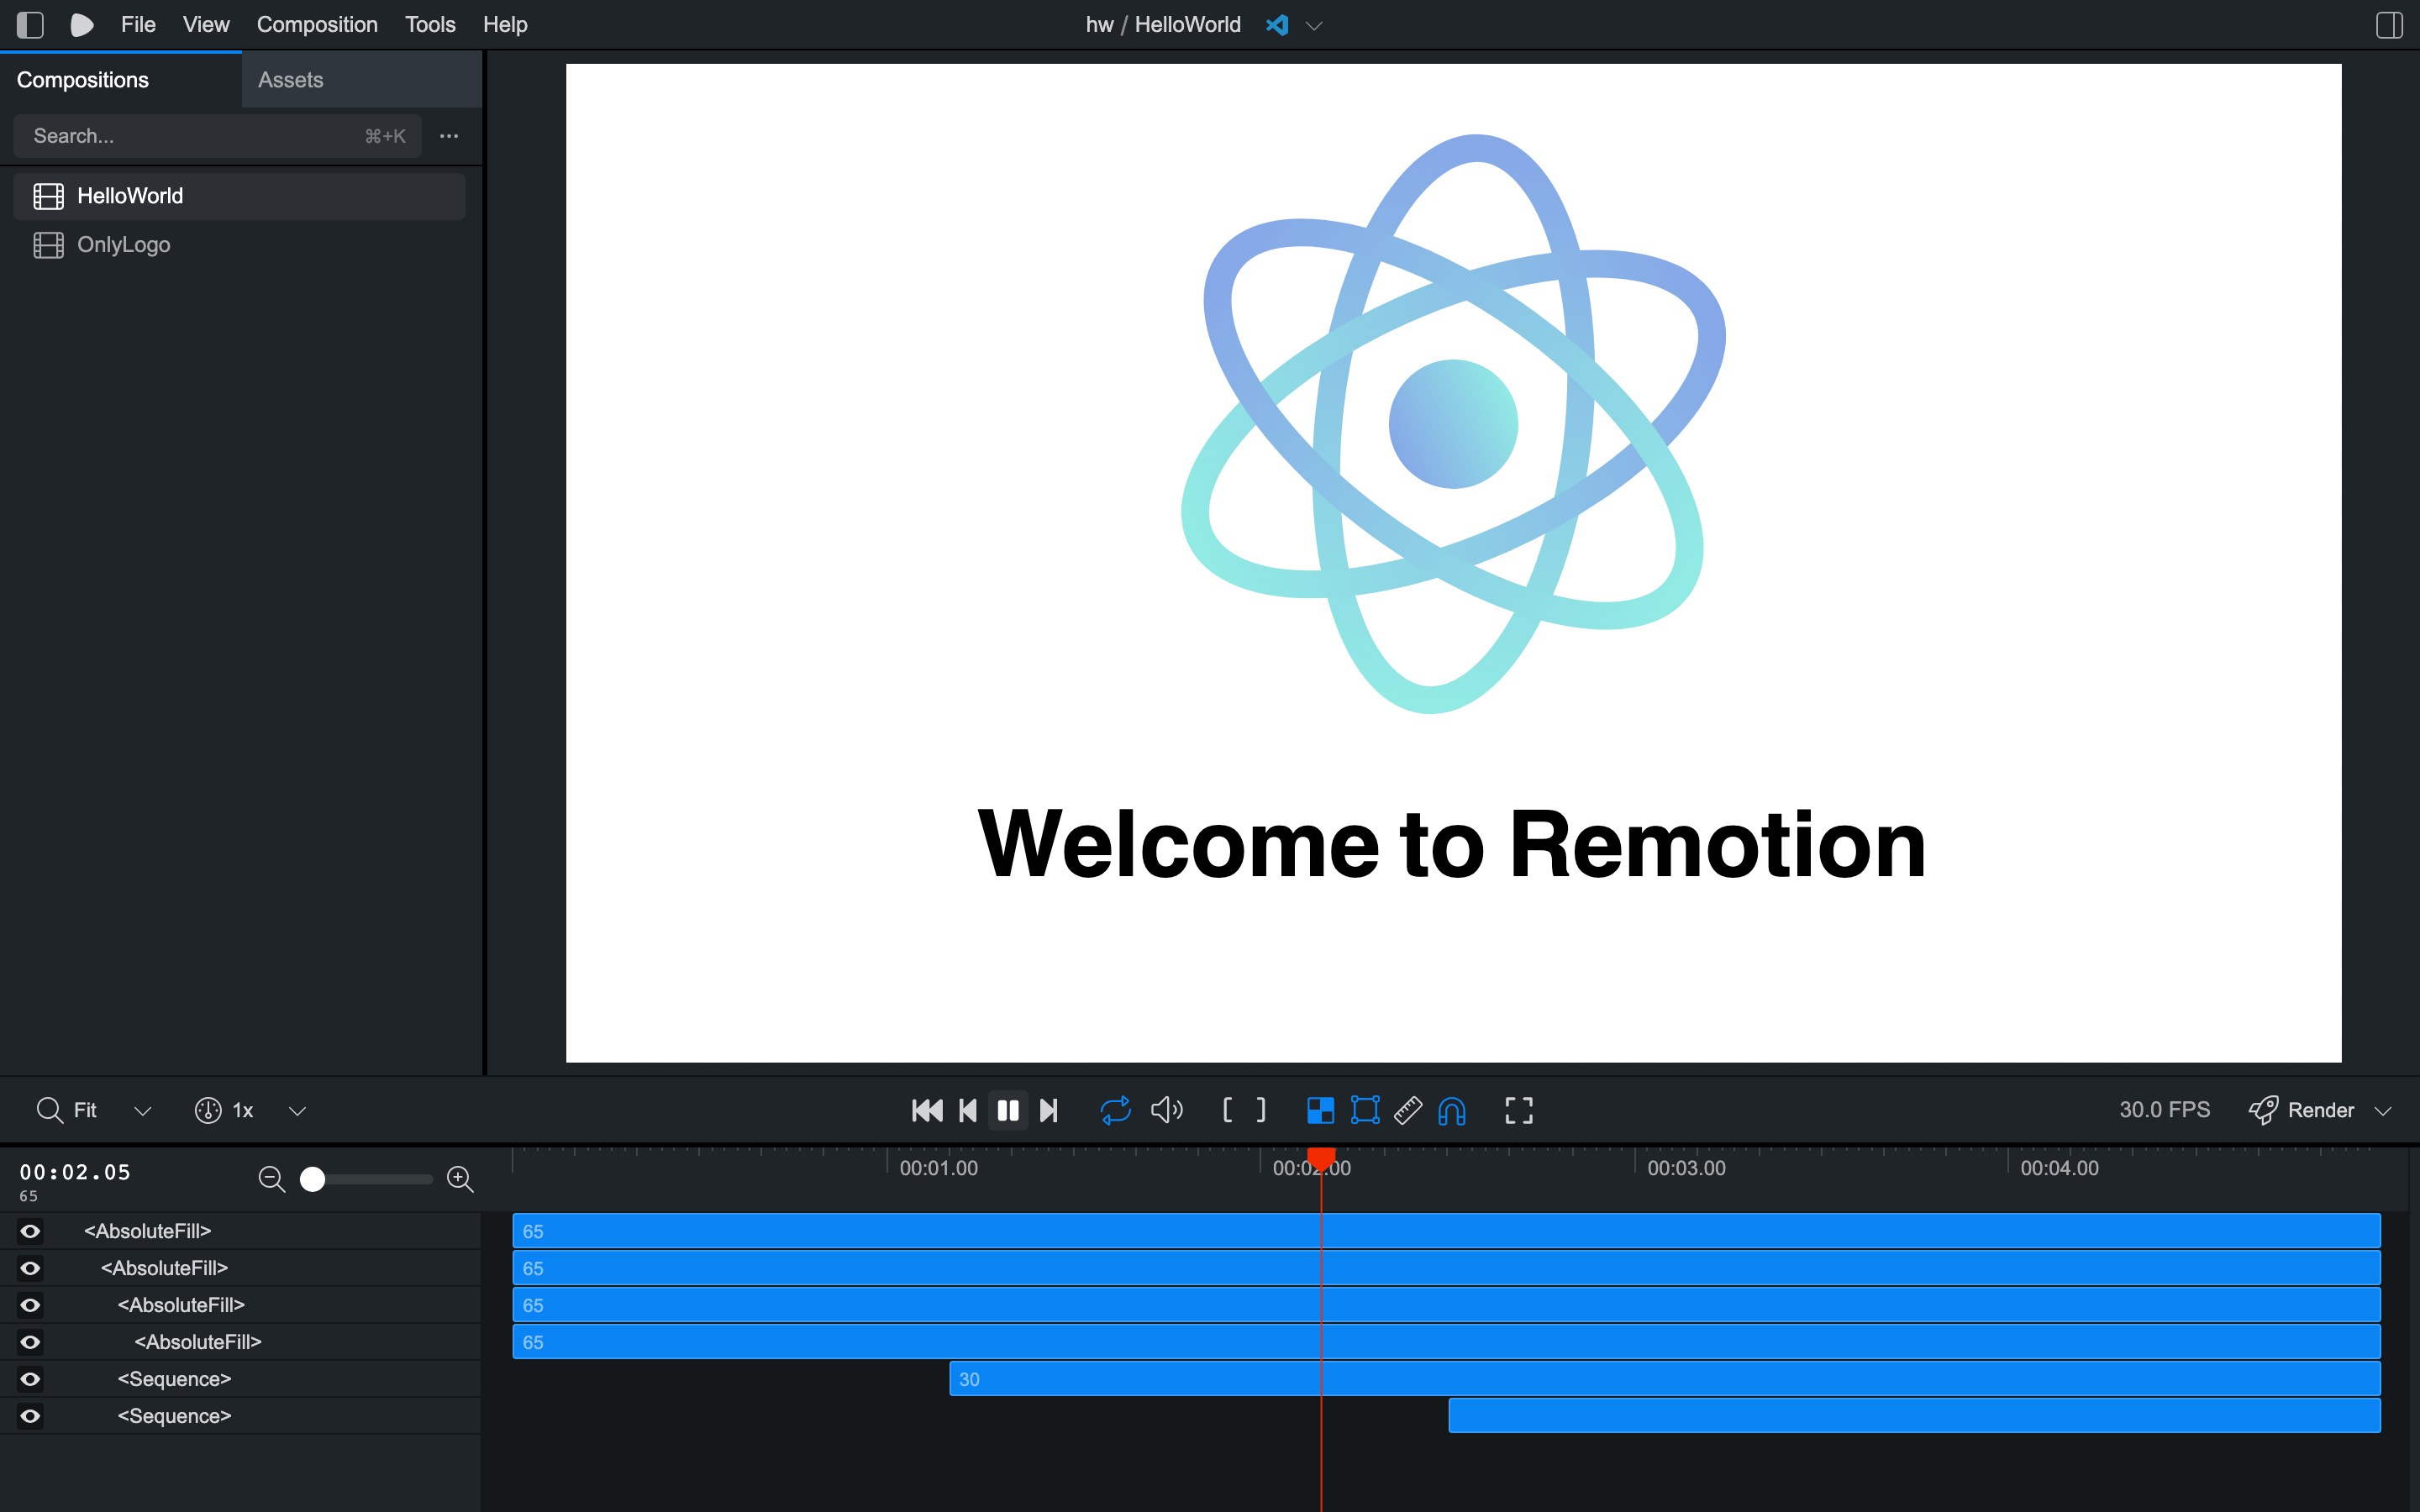Viewport: 2420px width, 1512px height.
Task: Click the hw / HelloWorld title
Action: [x=1163, y=25]
